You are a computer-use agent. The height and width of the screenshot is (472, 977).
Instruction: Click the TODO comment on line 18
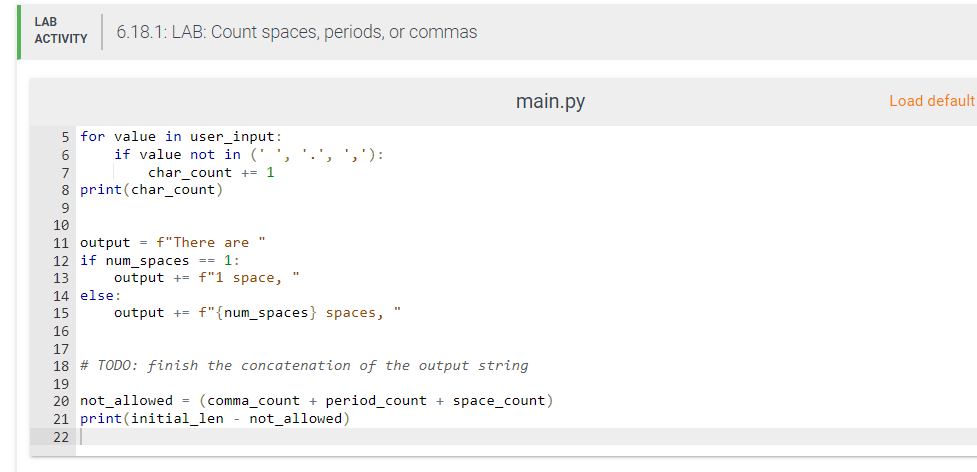click(x=304, y=366)
